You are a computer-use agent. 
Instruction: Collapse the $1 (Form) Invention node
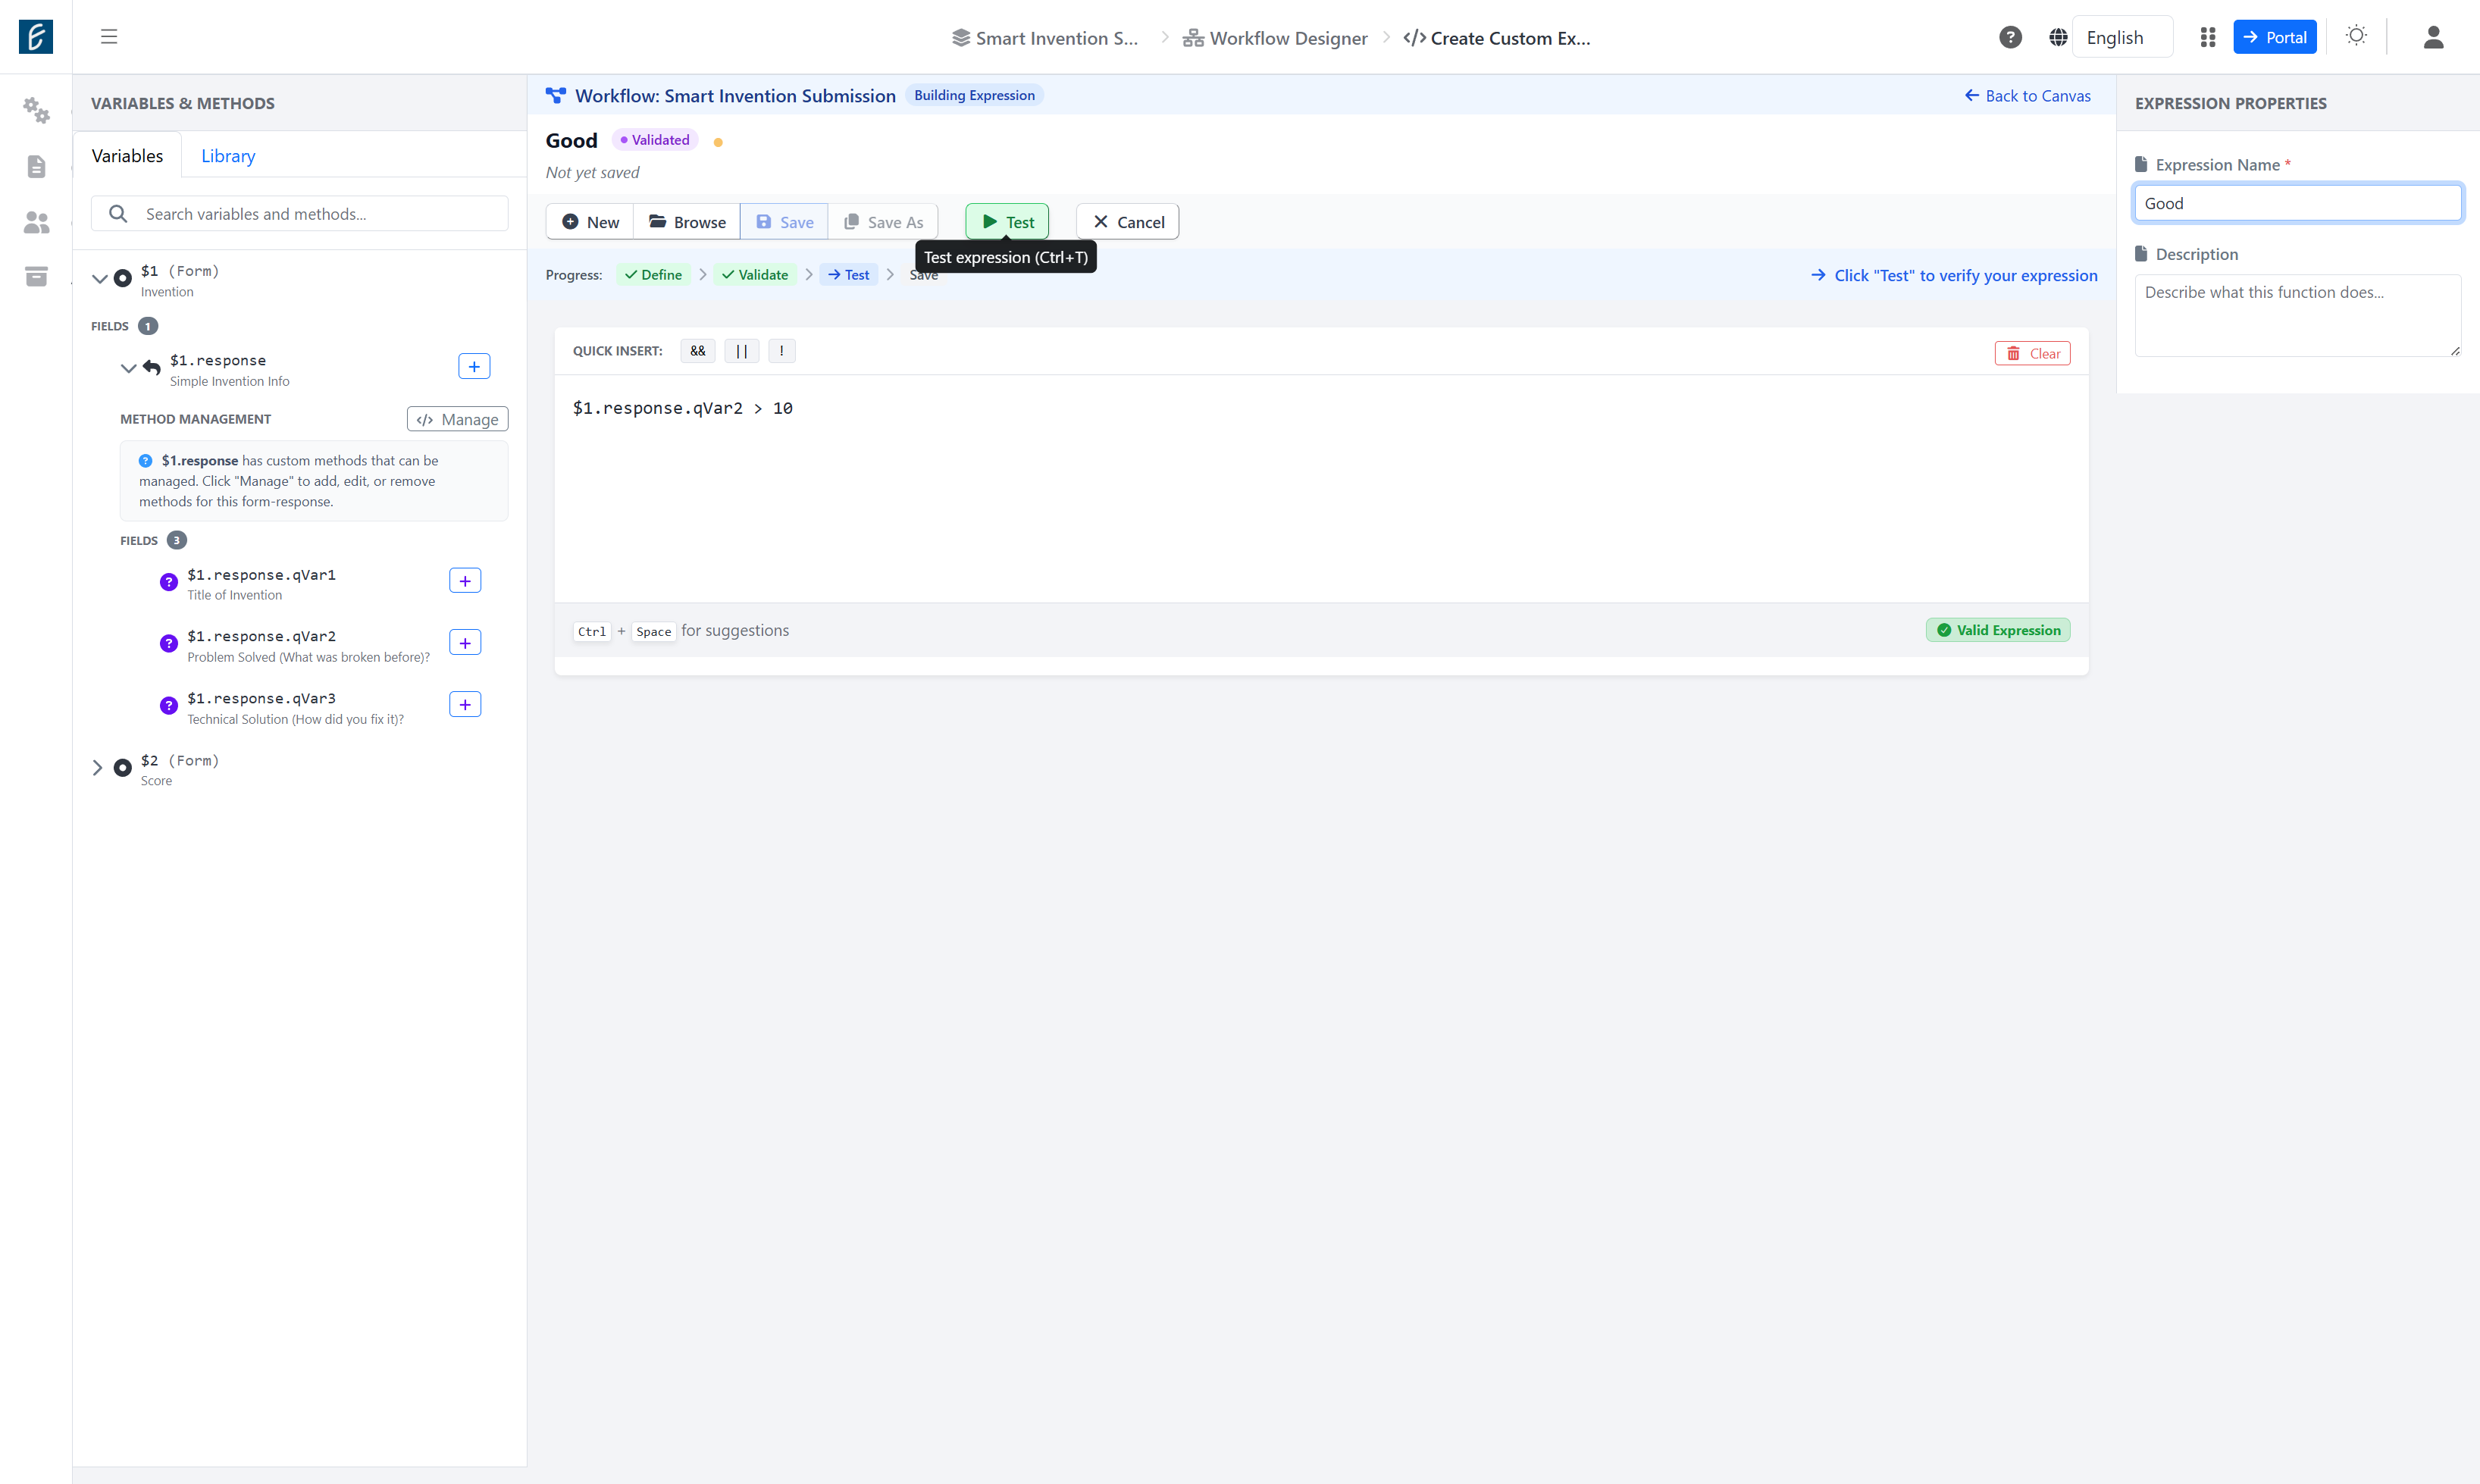click(100, 279)
